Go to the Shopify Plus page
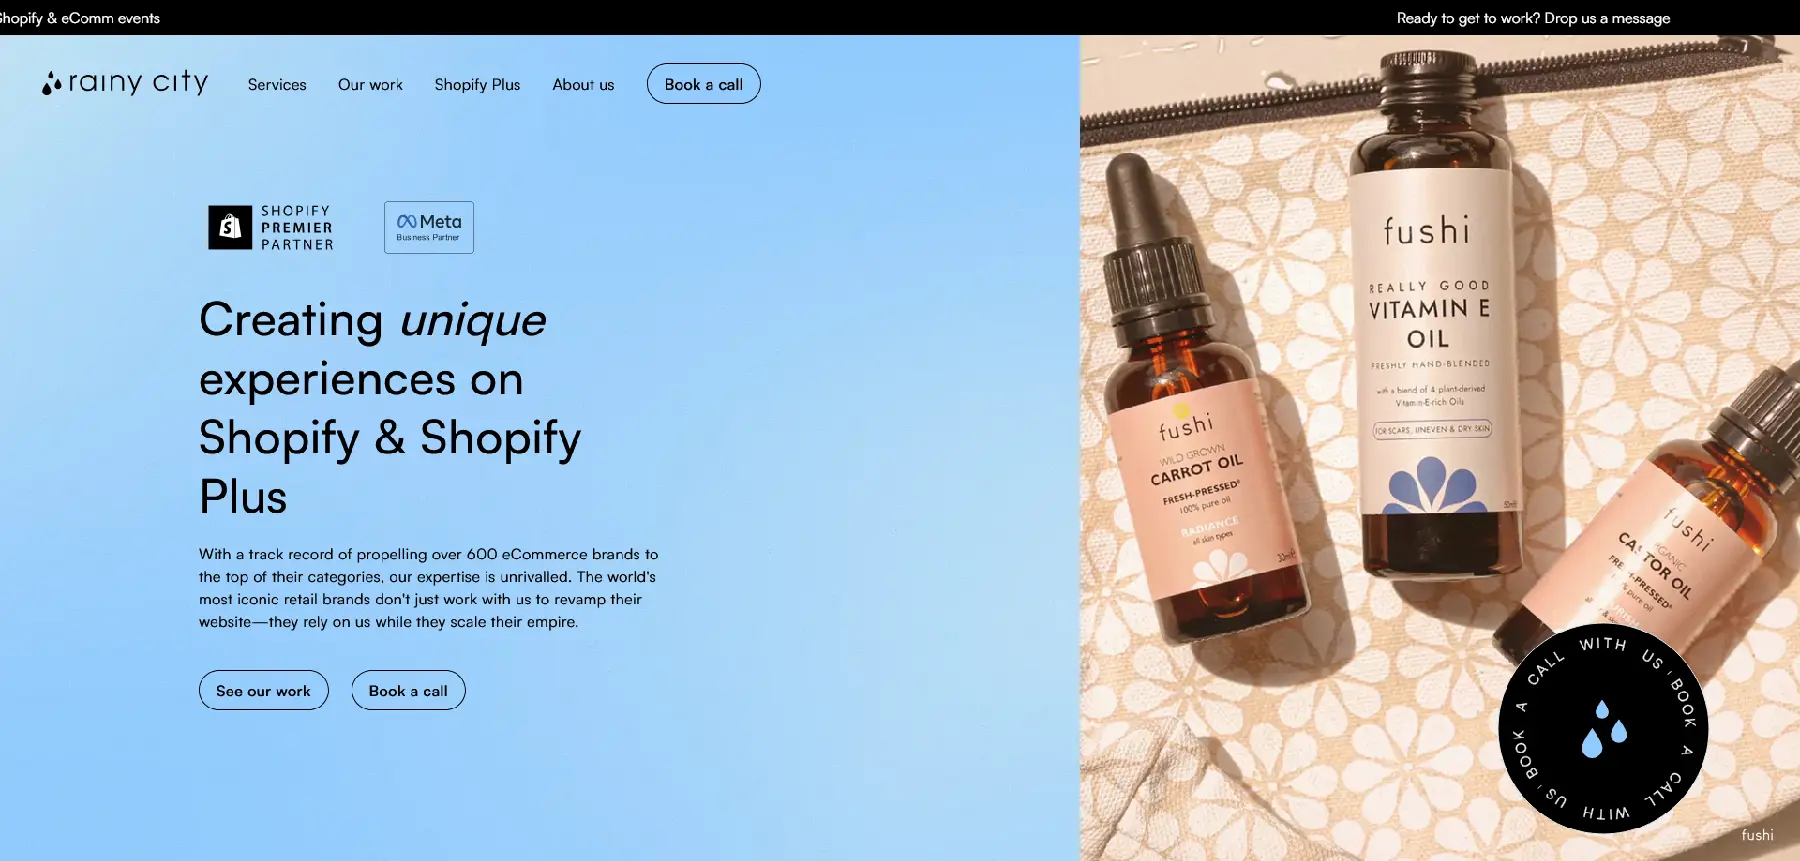1800x861 pixels. pos(477,85)
